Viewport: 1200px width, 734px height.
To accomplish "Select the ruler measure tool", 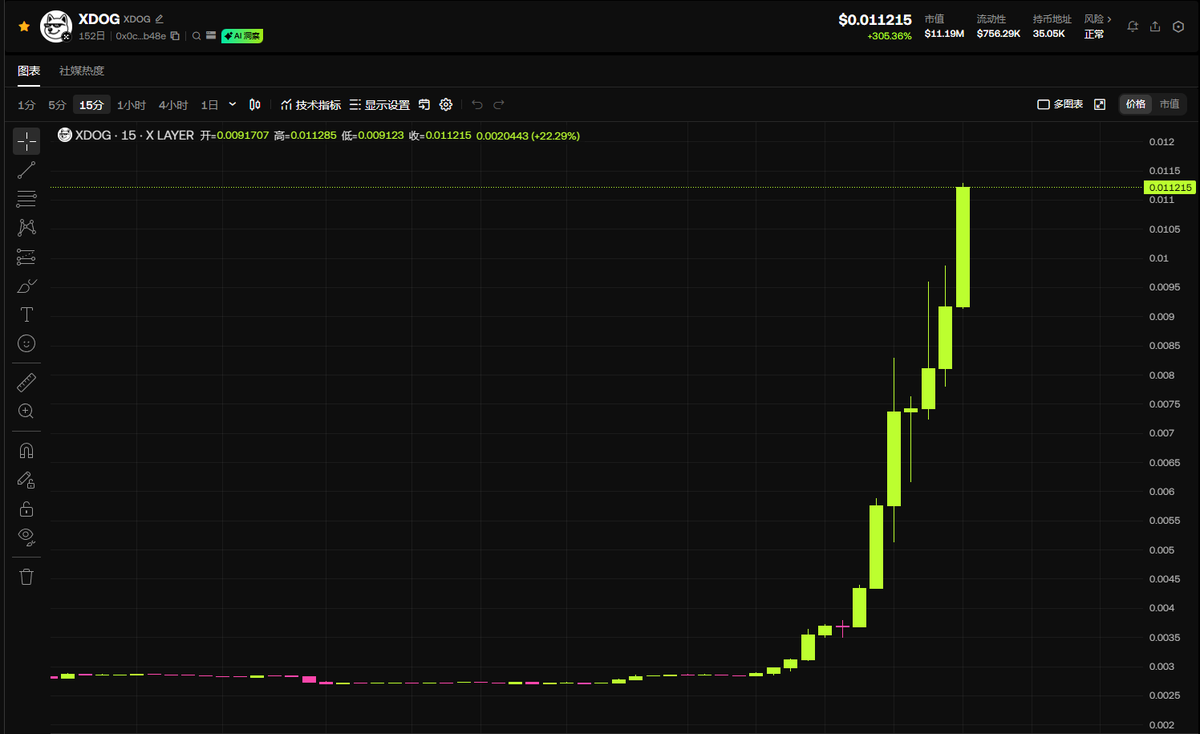I will pyautogui.click(x=27, y=382).
